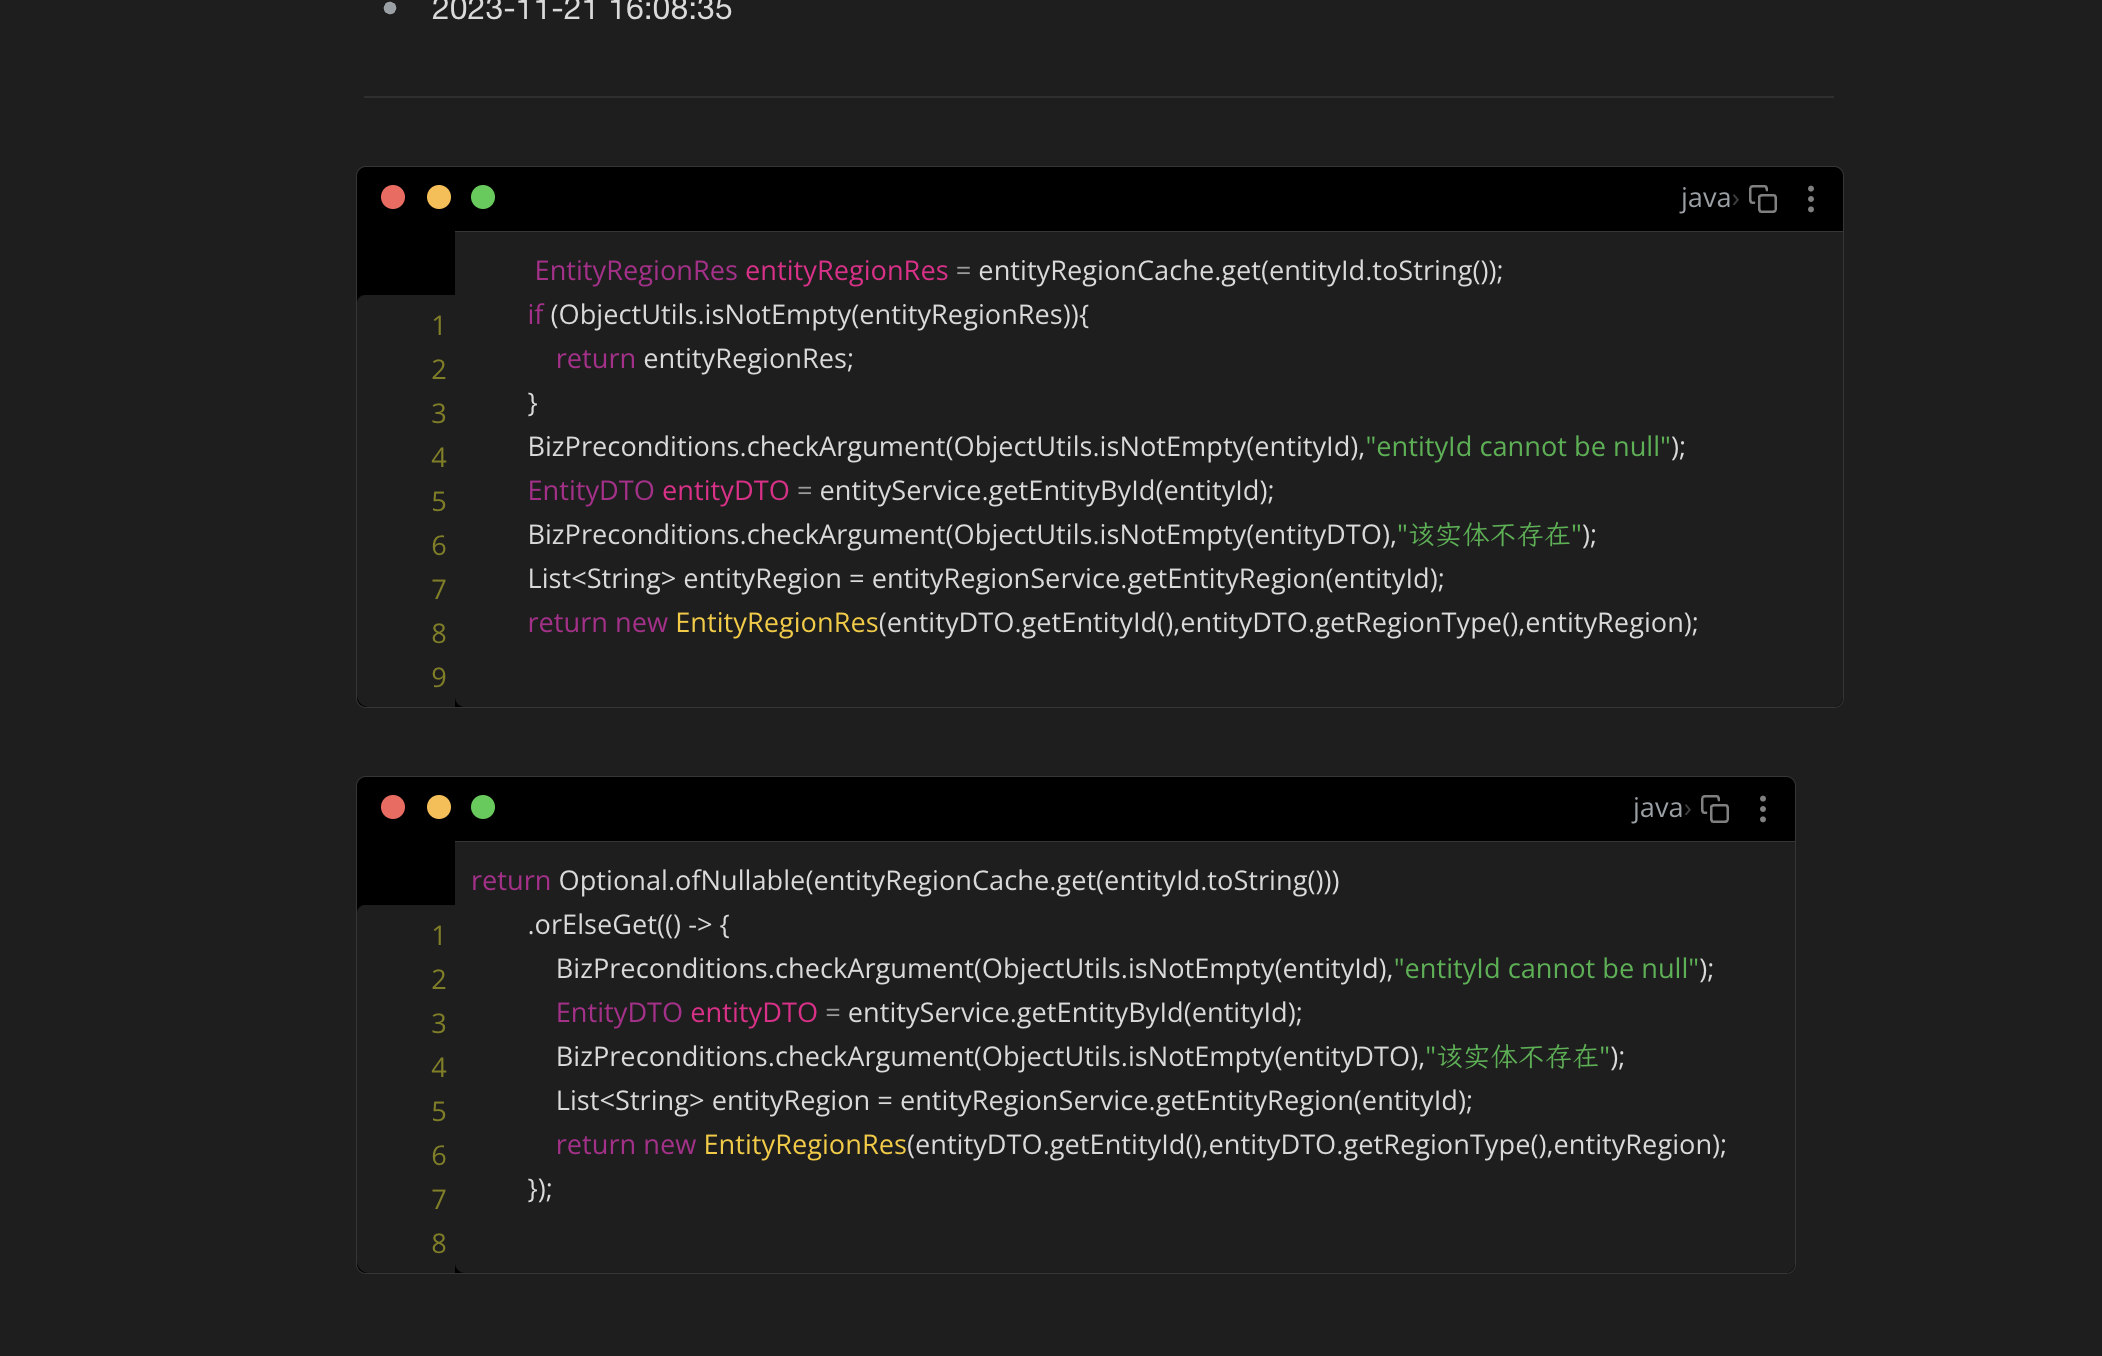Open java language selector on first block

pyautogui.click(x=1707, y=198)
